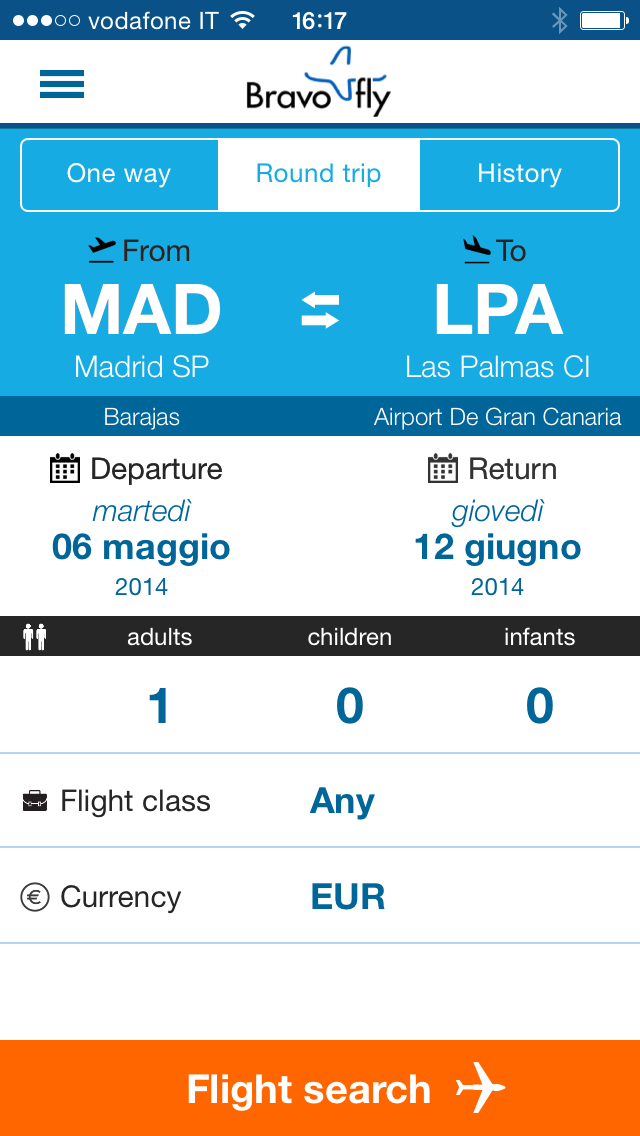Swap origin and destination airports
The height and width of the screenshot is (1136, 640).
click(320, 310)
